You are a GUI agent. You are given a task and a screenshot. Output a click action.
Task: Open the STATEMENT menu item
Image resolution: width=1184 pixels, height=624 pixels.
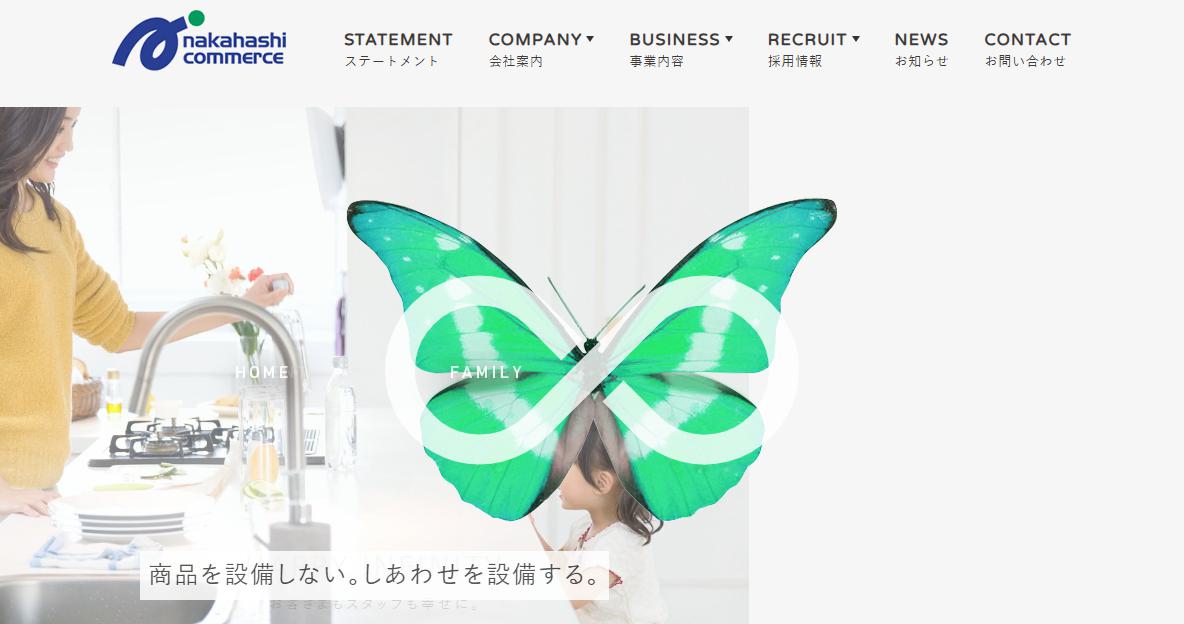(x=398, y=39)
